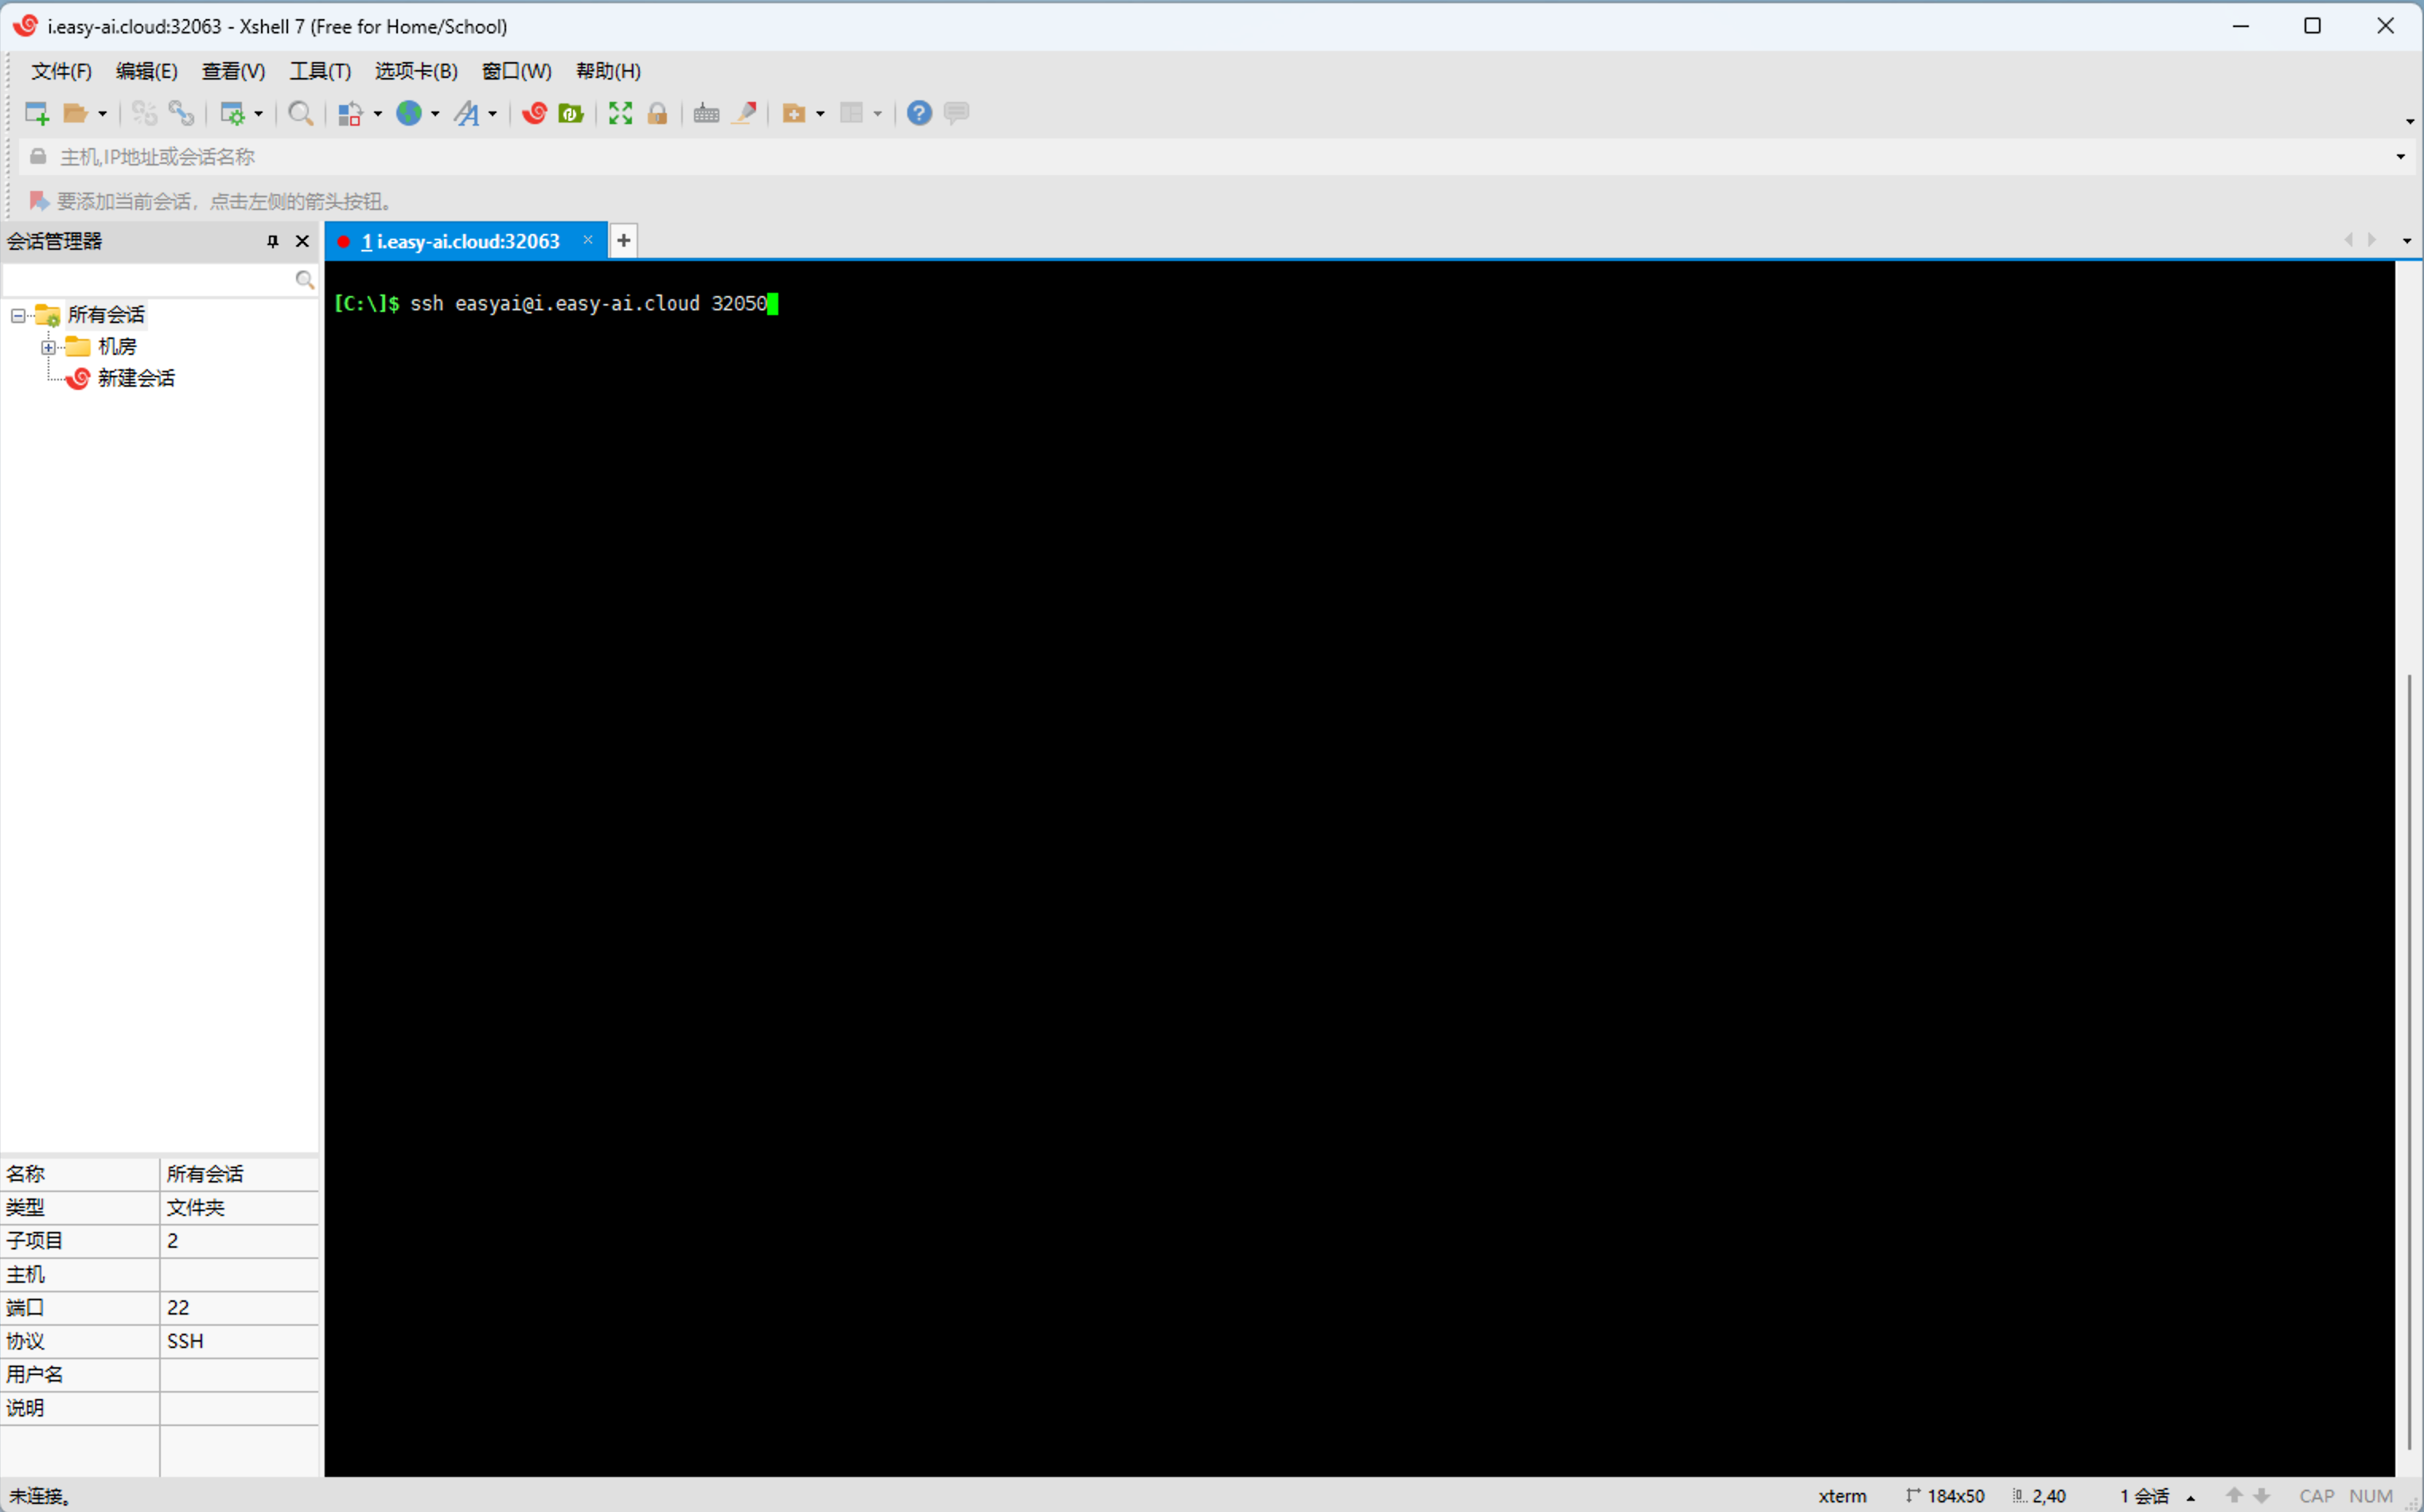Open the 文件(F) menu
The width and height of the screenshot is (2424, 1512).
pyautogui.click(x=61, y=71)
